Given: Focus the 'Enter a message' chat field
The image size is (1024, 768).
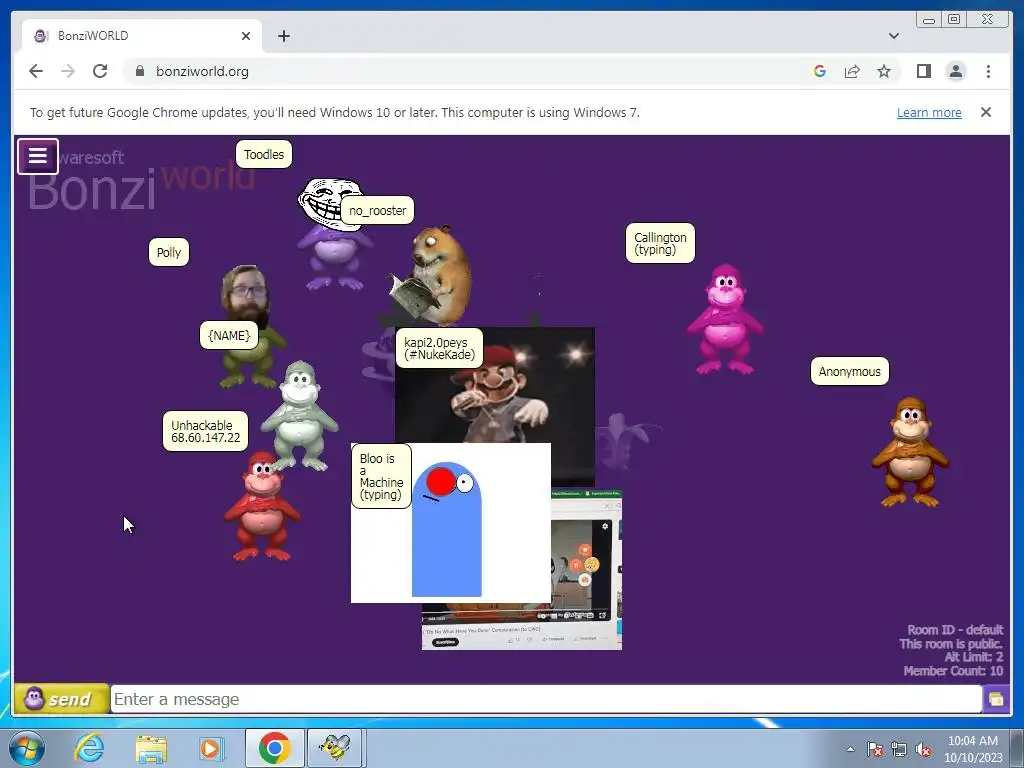Looking at the screenshot, I should coord(546,699).
